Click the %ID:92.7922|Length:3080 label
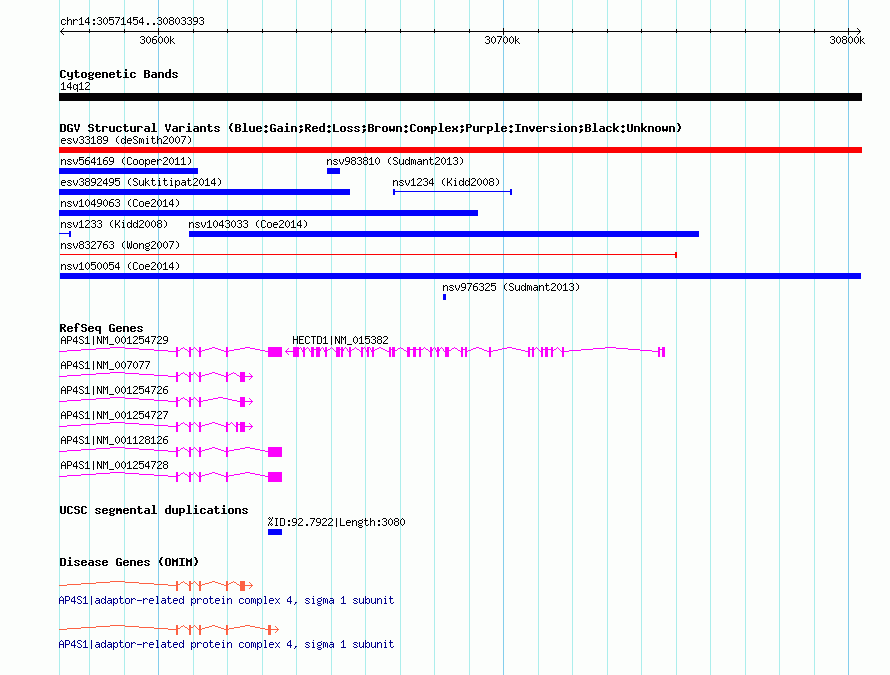The width and height of the screenshot is (890, 675). [337, 522]
